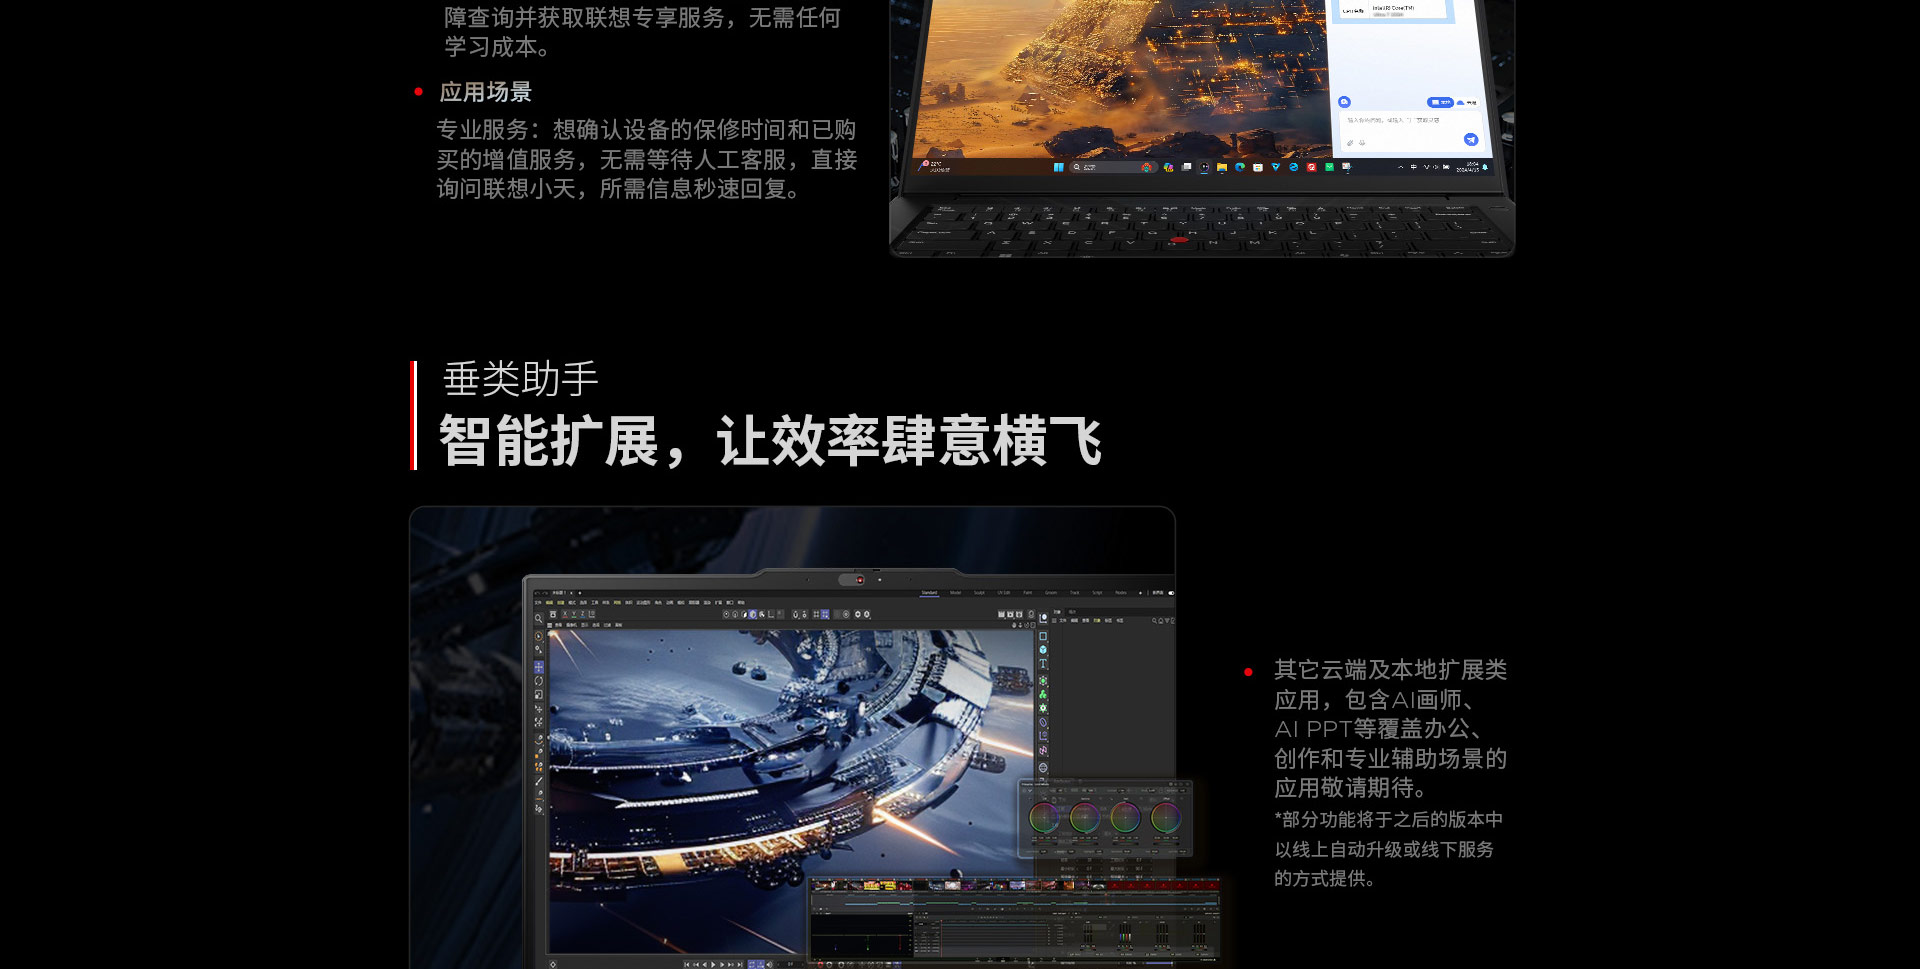The width and height of the screenshot is (1920, 969).
Task: Open File Explorer from the laptop taskbar
Action: pyautogui.click(x=1222, y=167)
